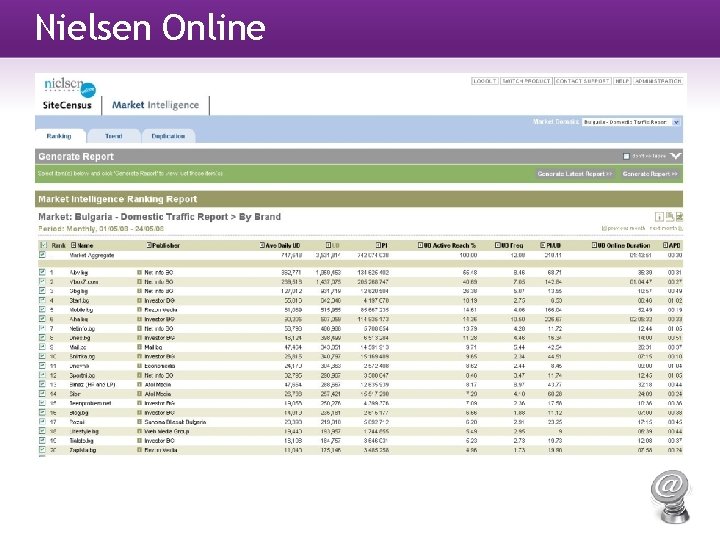Click the icon beside UB Active Reach % header
The image size is (720, 540).
tap(420, 245)
